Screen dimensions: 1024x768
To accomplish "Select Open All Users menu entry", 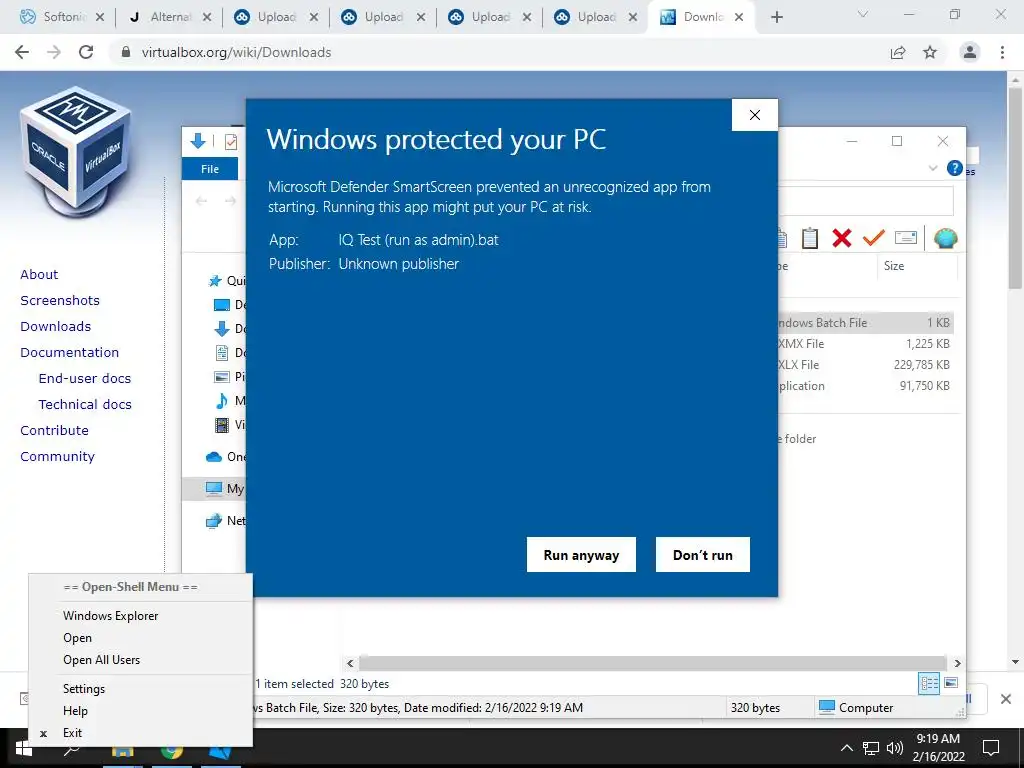I will 101,660.
